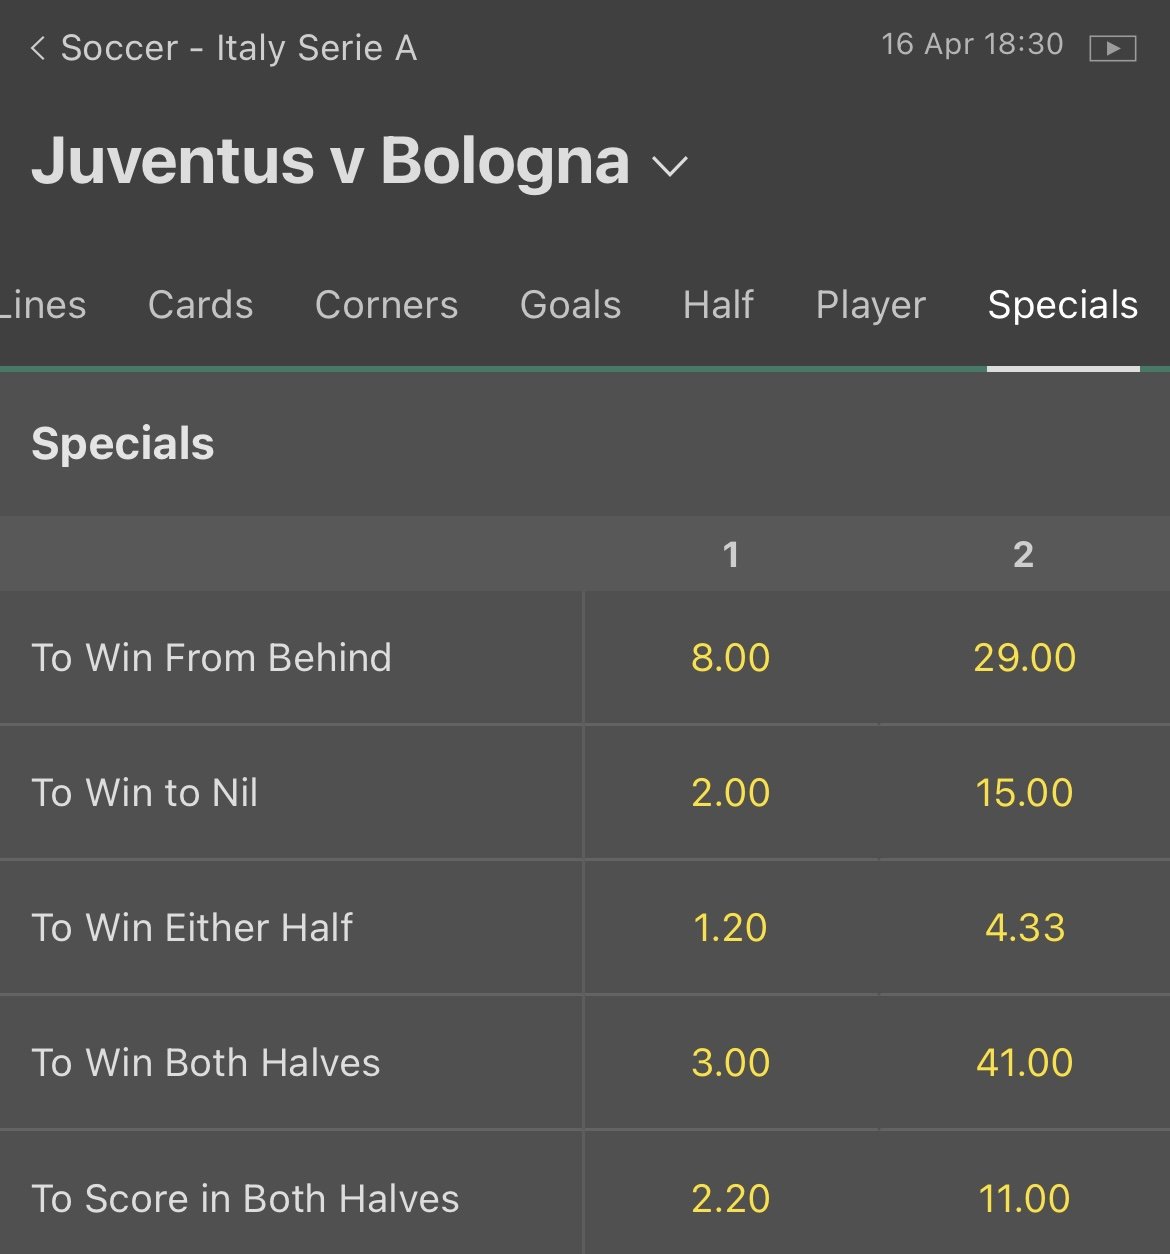Open the Goals tab
This screenshot has height=1254, width=1170.
[570, 305]
